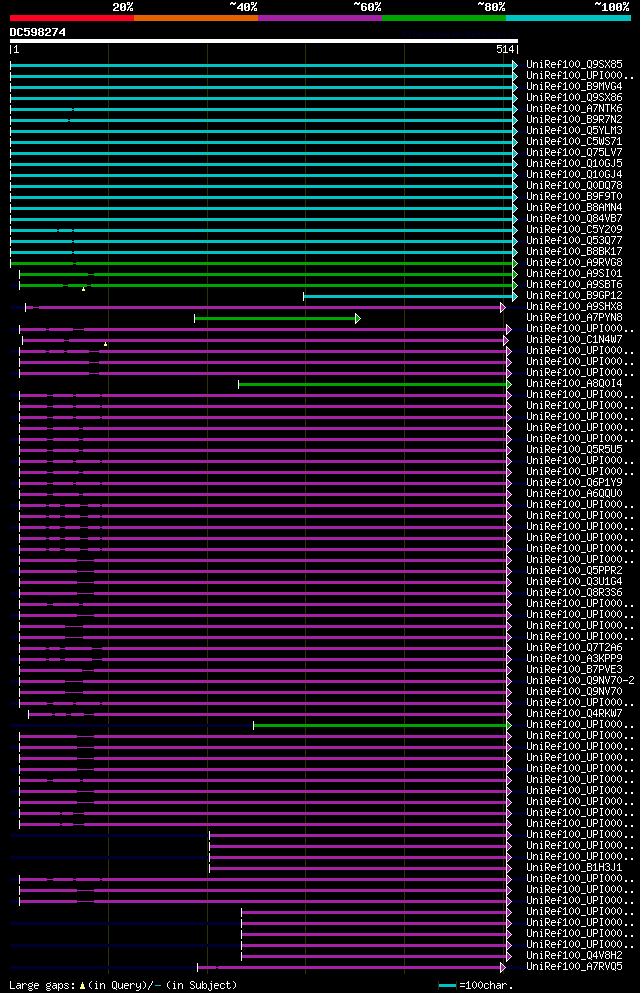Select the UniRef100_B7PVE3 label
The width and height of the screenshot is (640, 993).
[574, 669]
